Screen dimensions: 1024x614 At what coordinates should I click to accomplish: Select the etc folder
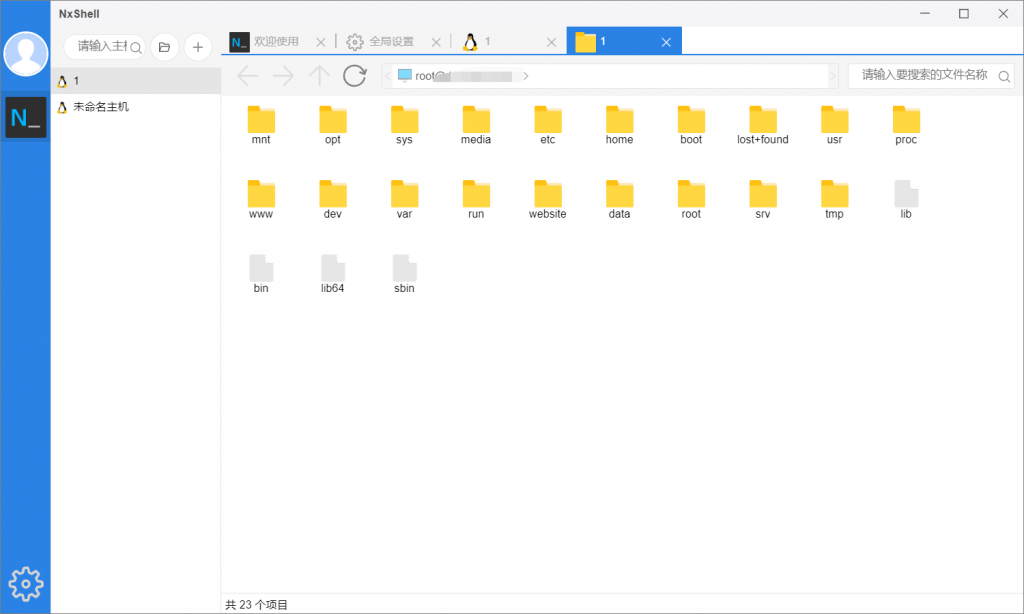(x=548, y=125)
